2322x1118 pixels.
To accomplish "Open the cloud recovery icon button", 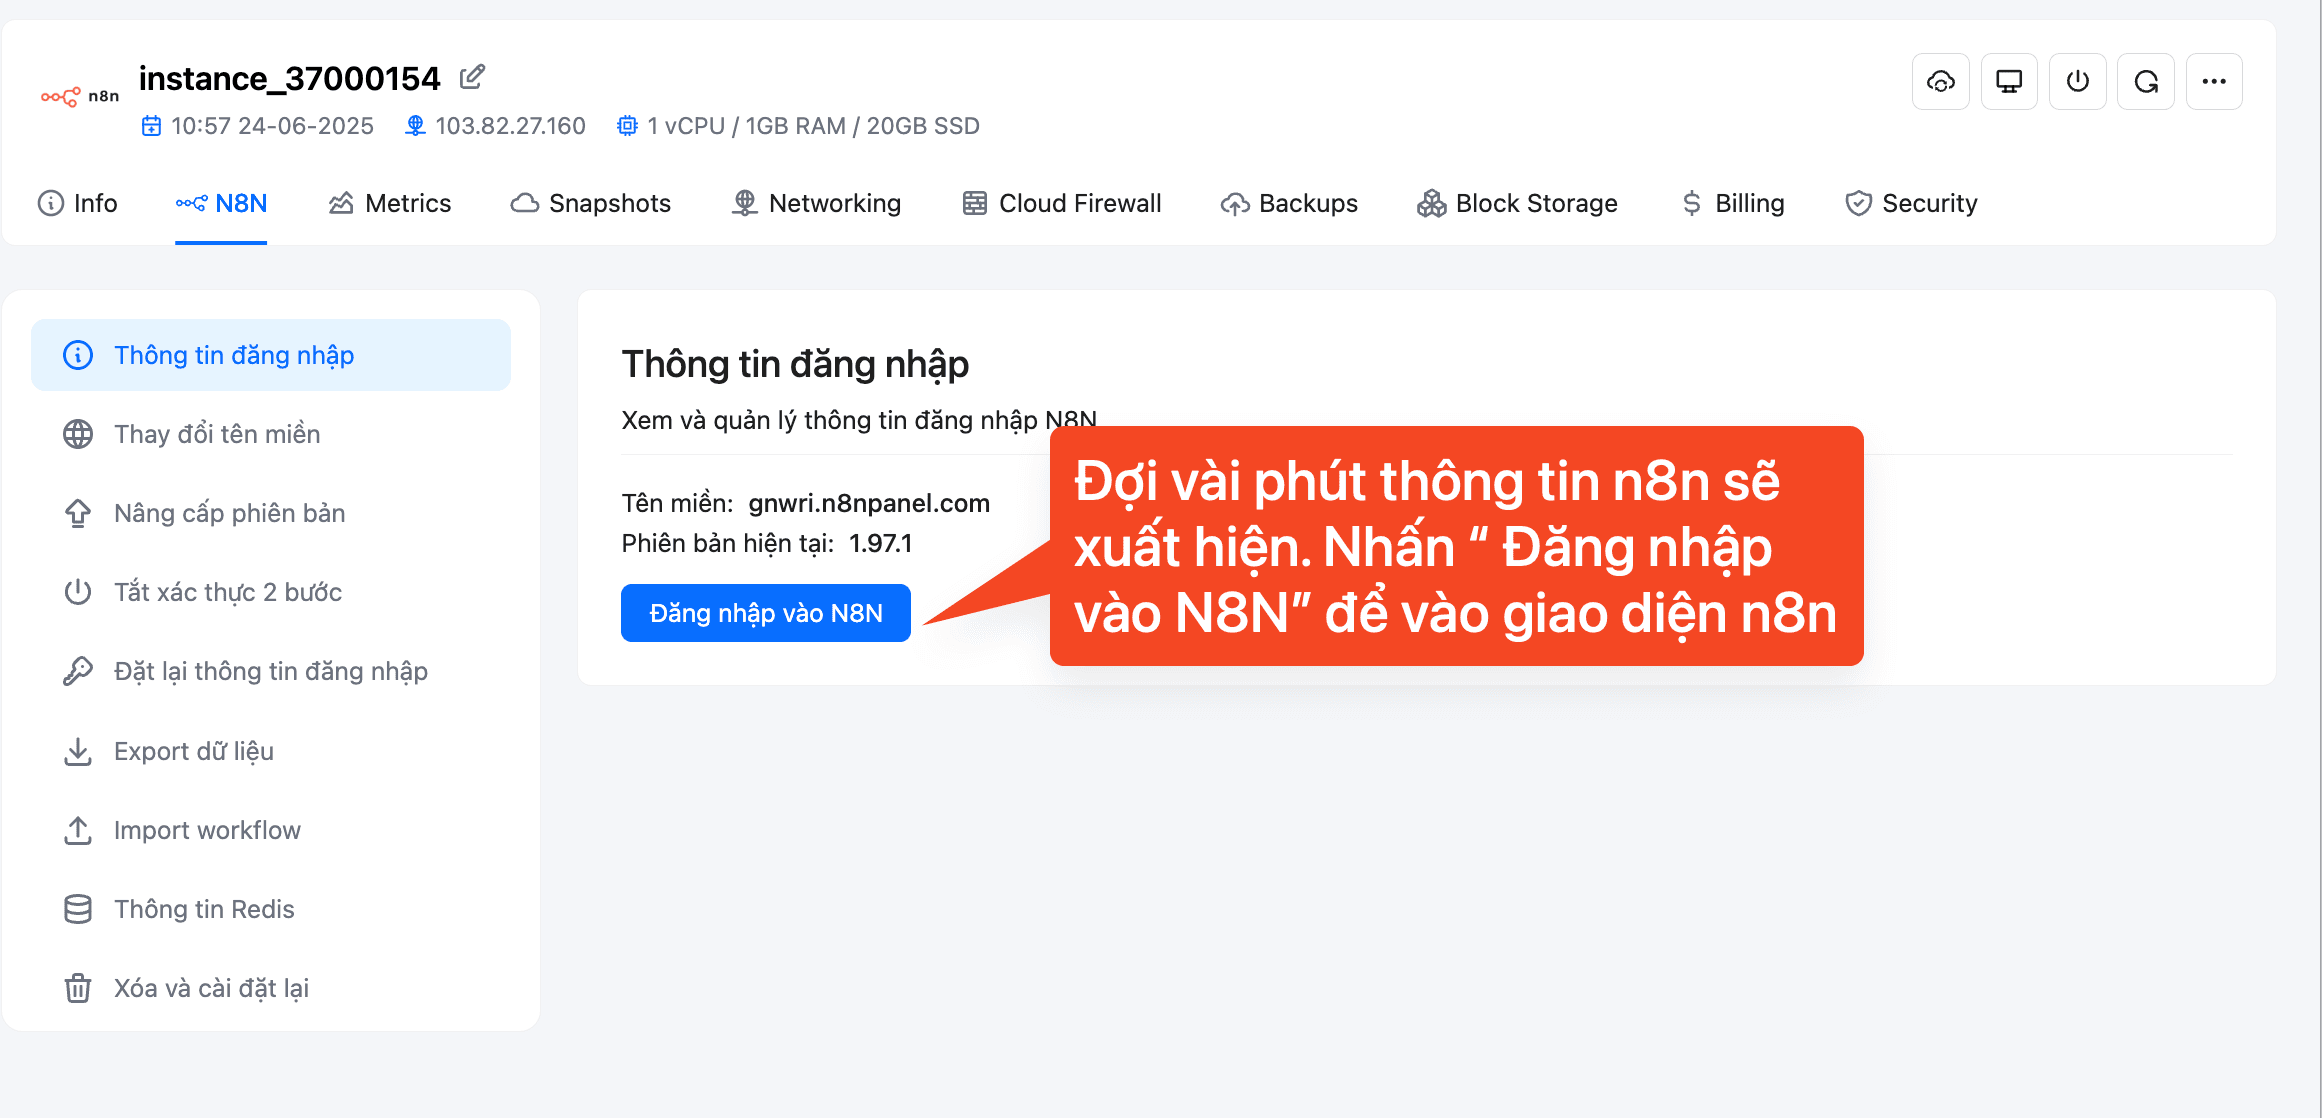I will point(1941,82).
